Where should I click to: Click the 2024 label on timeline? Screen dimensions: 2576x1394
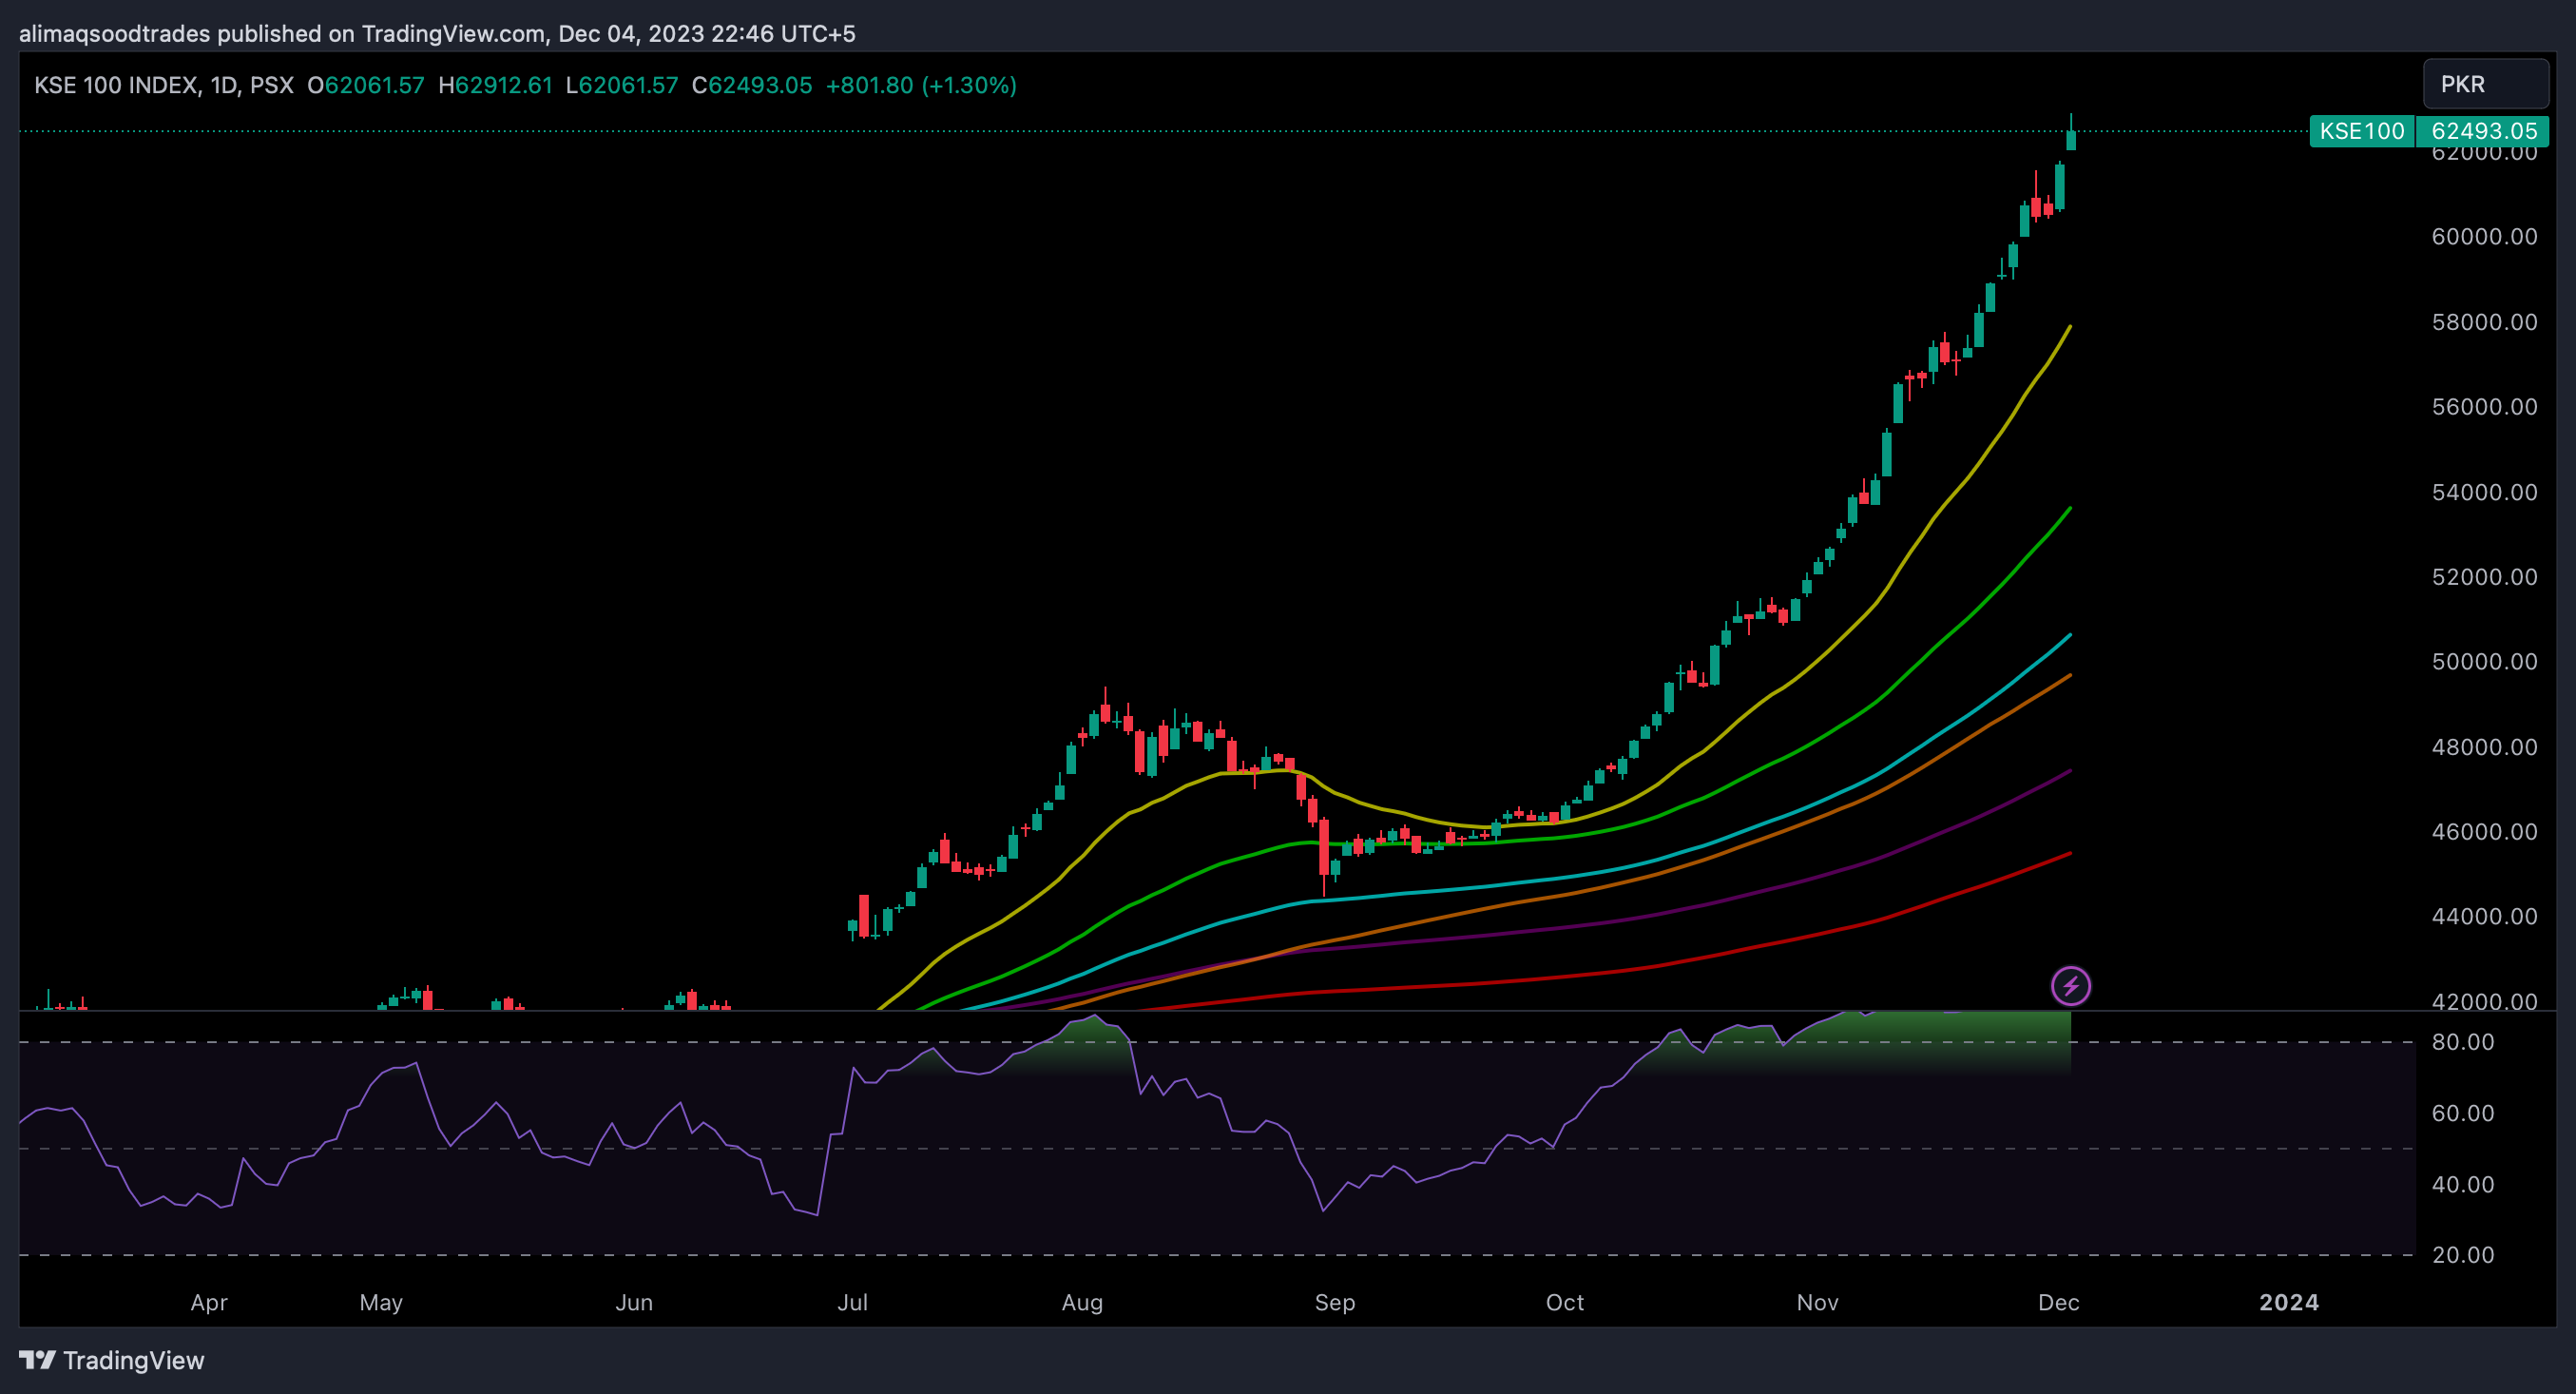(x=2288, y=1303)
